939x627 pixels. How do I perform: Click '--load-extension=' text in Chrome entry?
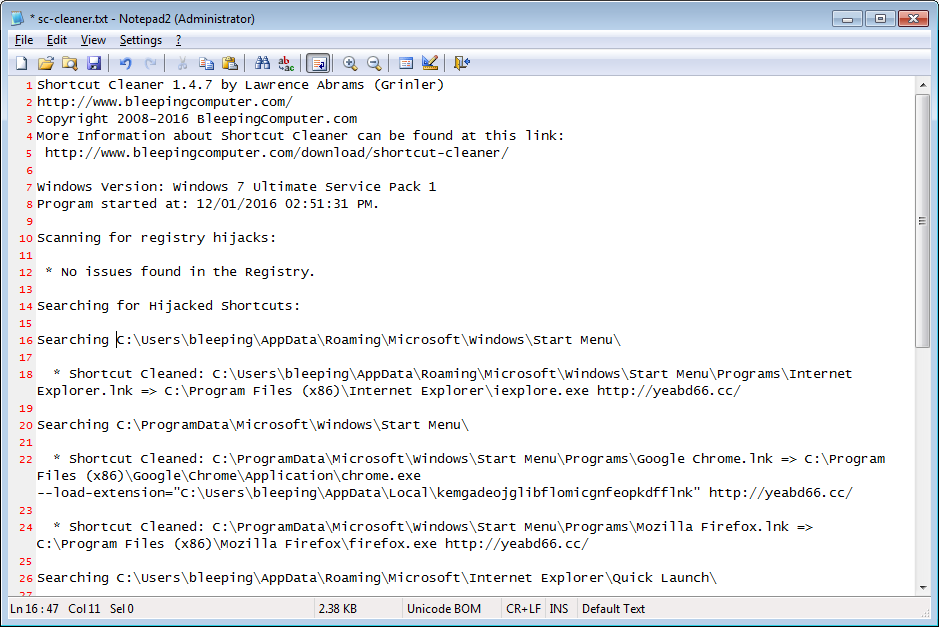(105, 493)
